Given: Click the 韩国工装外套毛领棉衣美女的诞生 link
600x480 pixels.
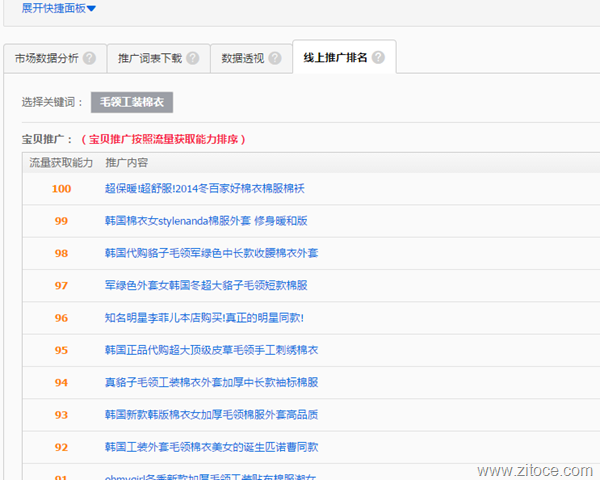Looking at the screenshot, I should (x=211, y=447).
